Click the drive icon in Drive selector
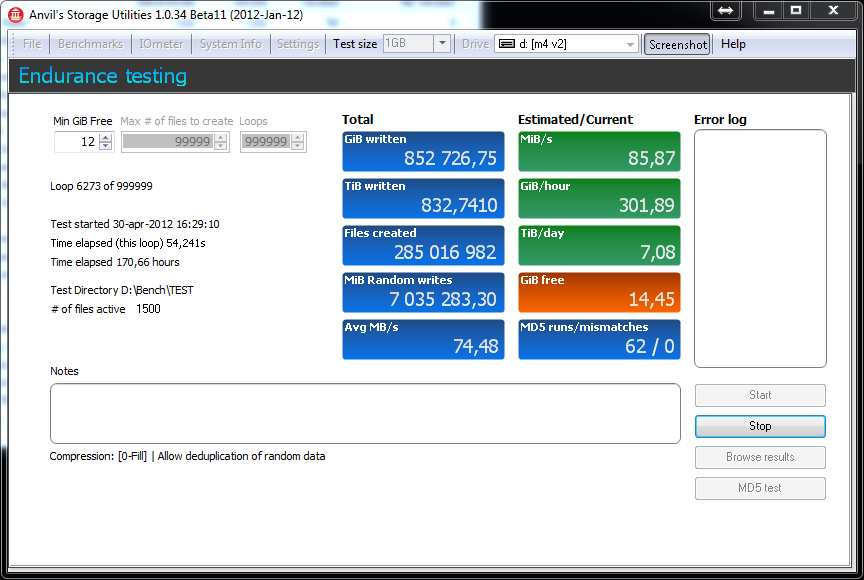Image resolution: width=864 pixels, height=580 pixels. (506, 44)
